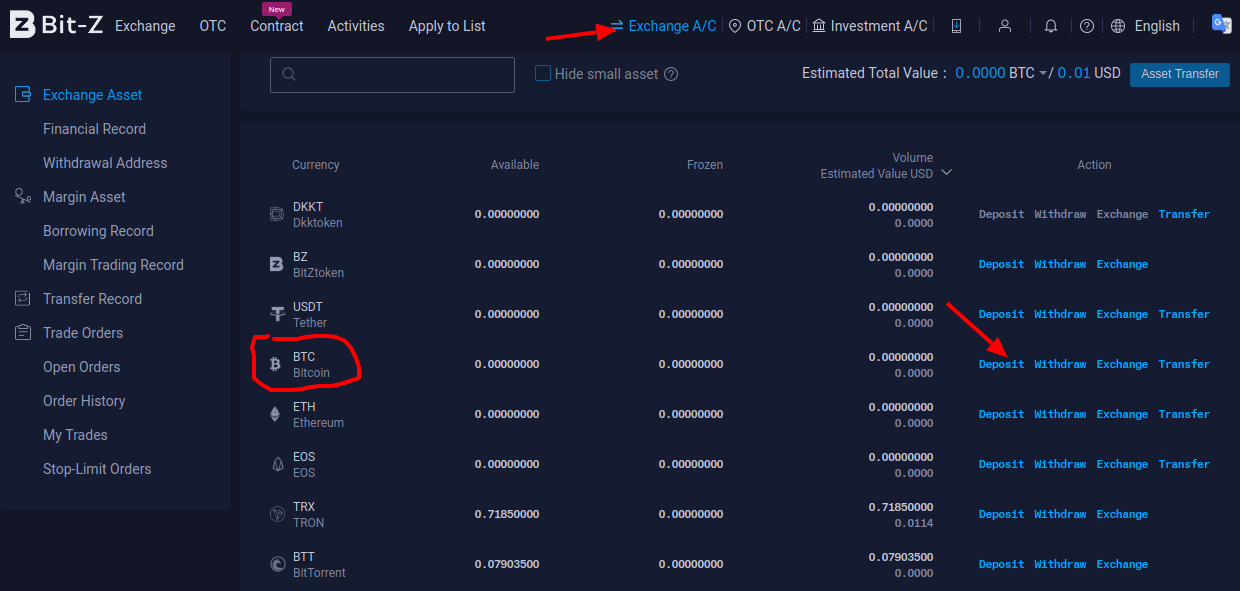Click the USDT Tether coin icon
1240x591 pixels.
[x=277, y=314]
